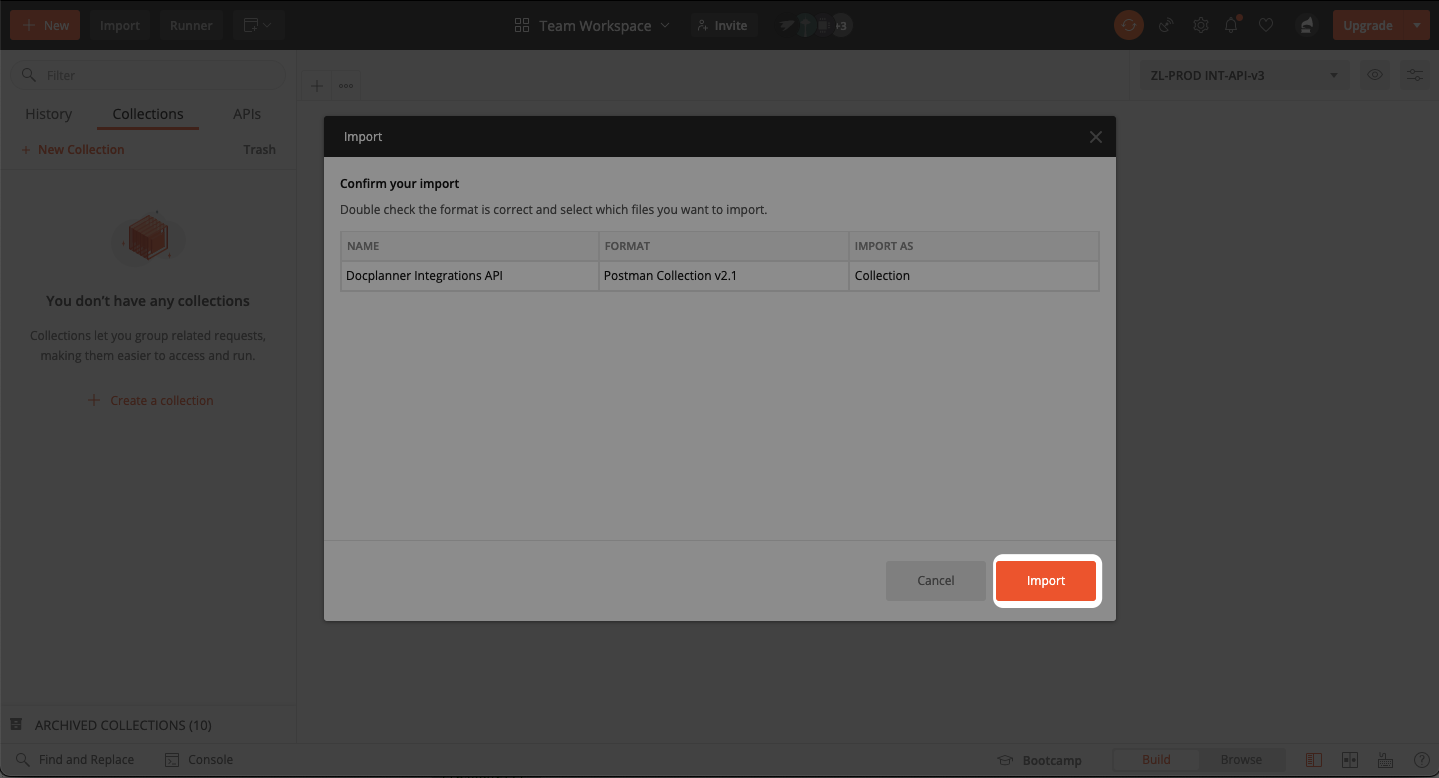The width and height of the screenshot is (1439, 778).
Task: Click the FORMAT column header
Action: pos(724,246)
